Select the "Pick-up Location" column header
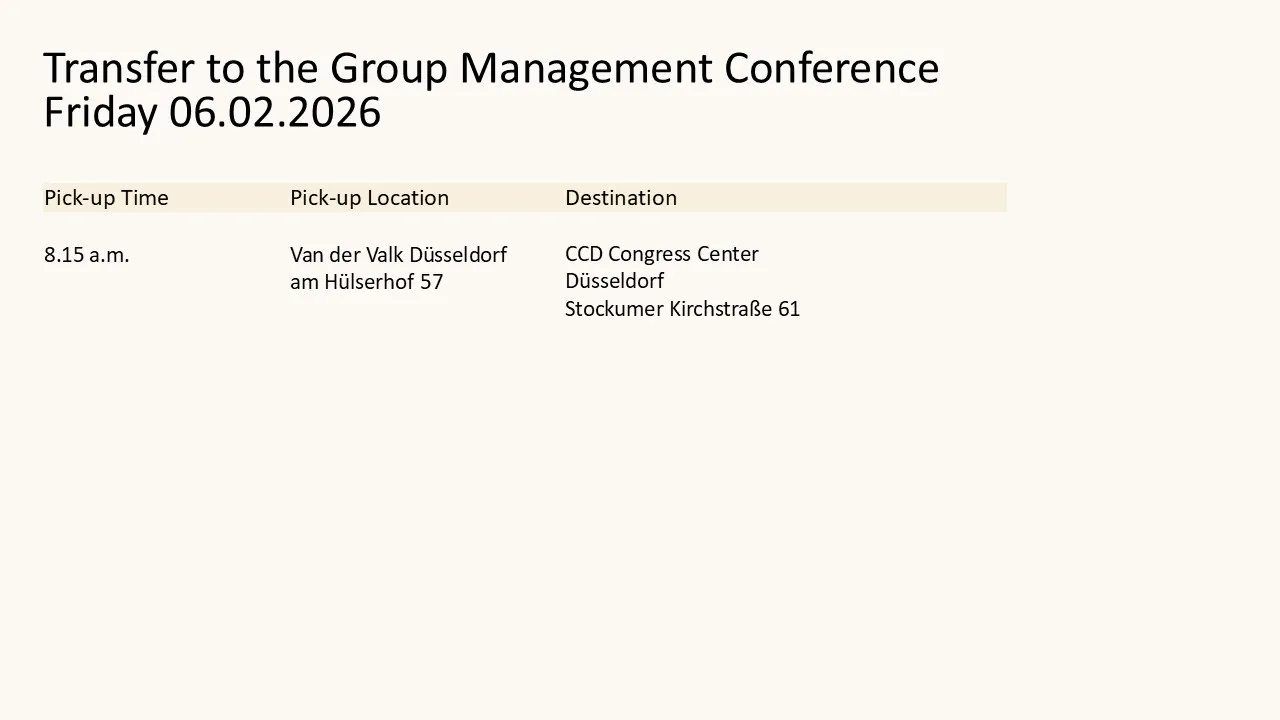1280x720 pixels. coord(369,198)
